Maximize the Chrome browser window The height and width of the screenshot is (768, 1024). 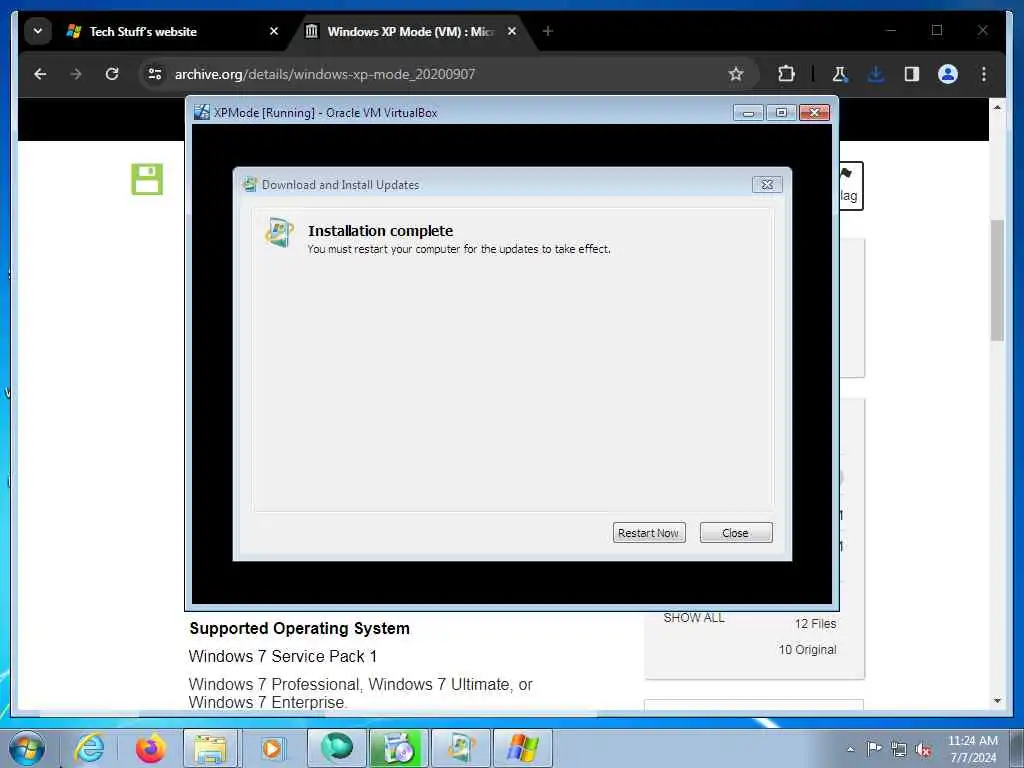(x=937, y=31)
